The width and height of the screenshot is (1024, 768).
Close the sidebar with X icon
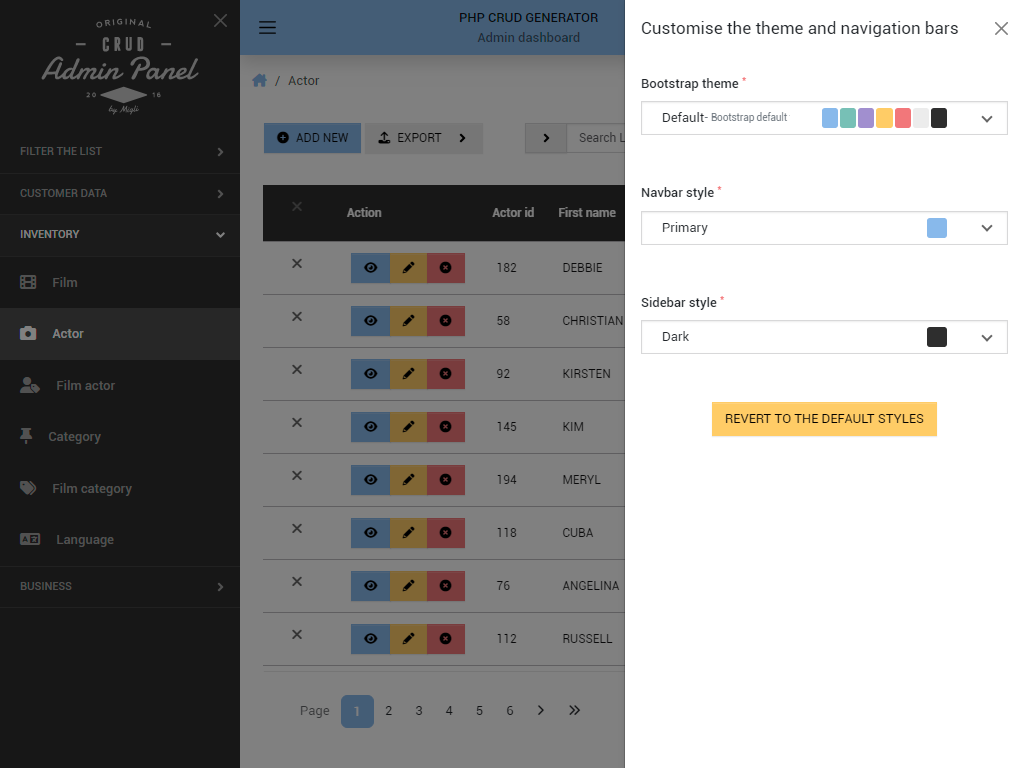point(220,21)
